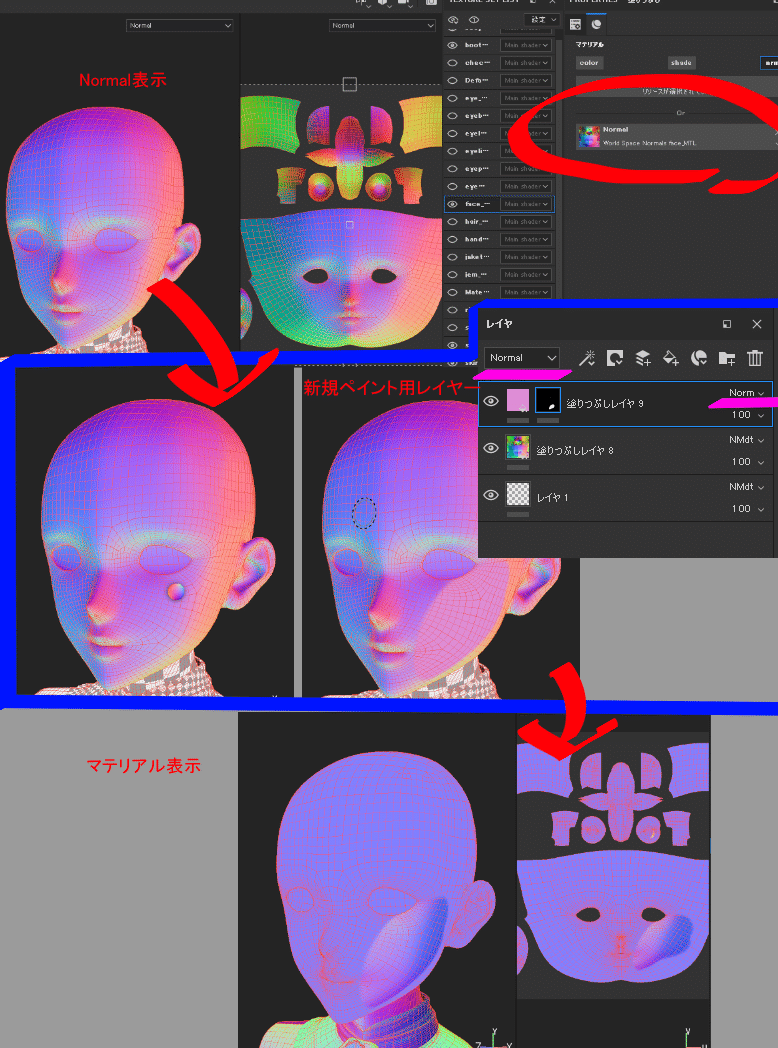Open the add effect magic wand menu
This screenshot has height=1048, width=778.
coord(587,358)
